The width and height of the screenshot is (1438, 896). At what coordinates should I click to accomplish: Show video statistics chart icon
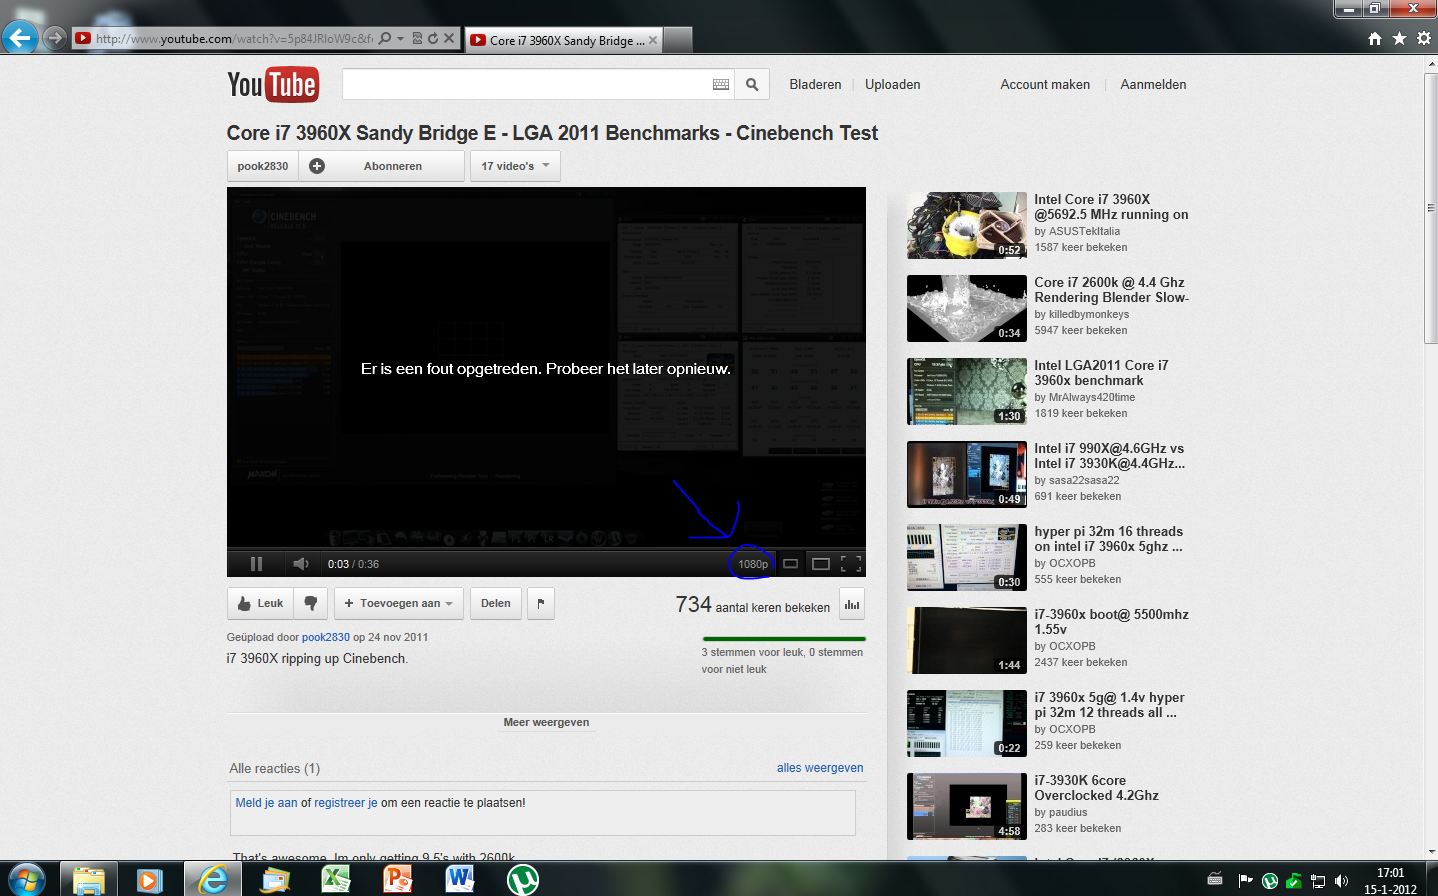[x=852, y=604]
